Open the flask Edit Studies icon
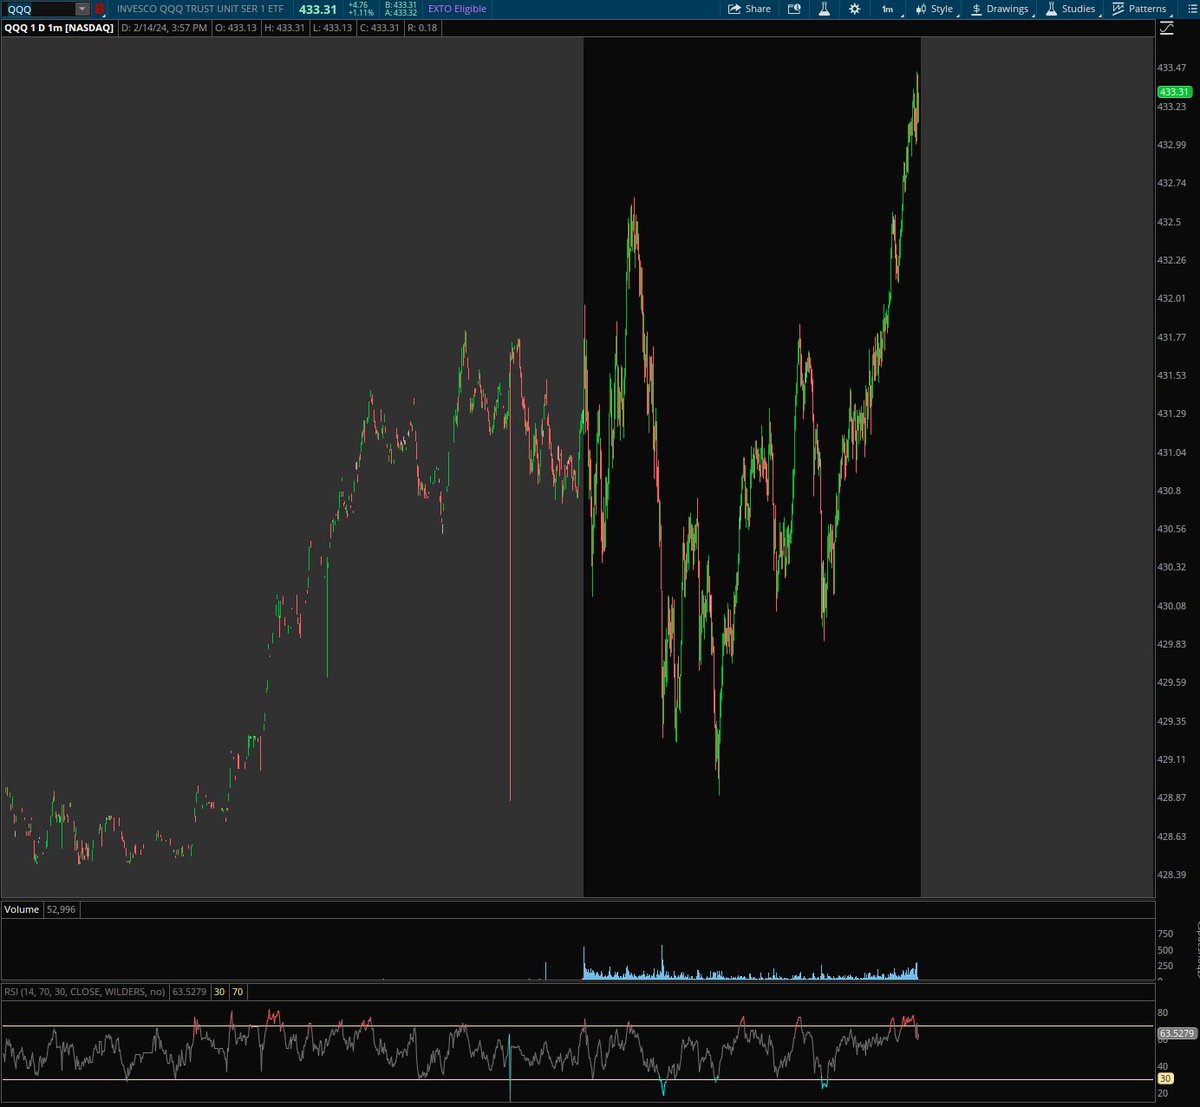1200x1107 pixels. point(825,9)
